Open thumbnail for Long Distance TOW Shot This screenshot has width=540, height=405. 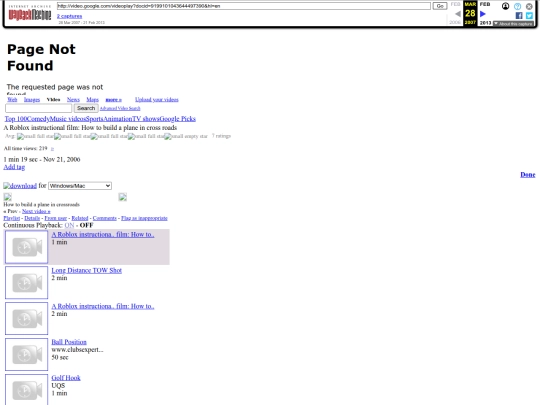[x=27, y=283]
